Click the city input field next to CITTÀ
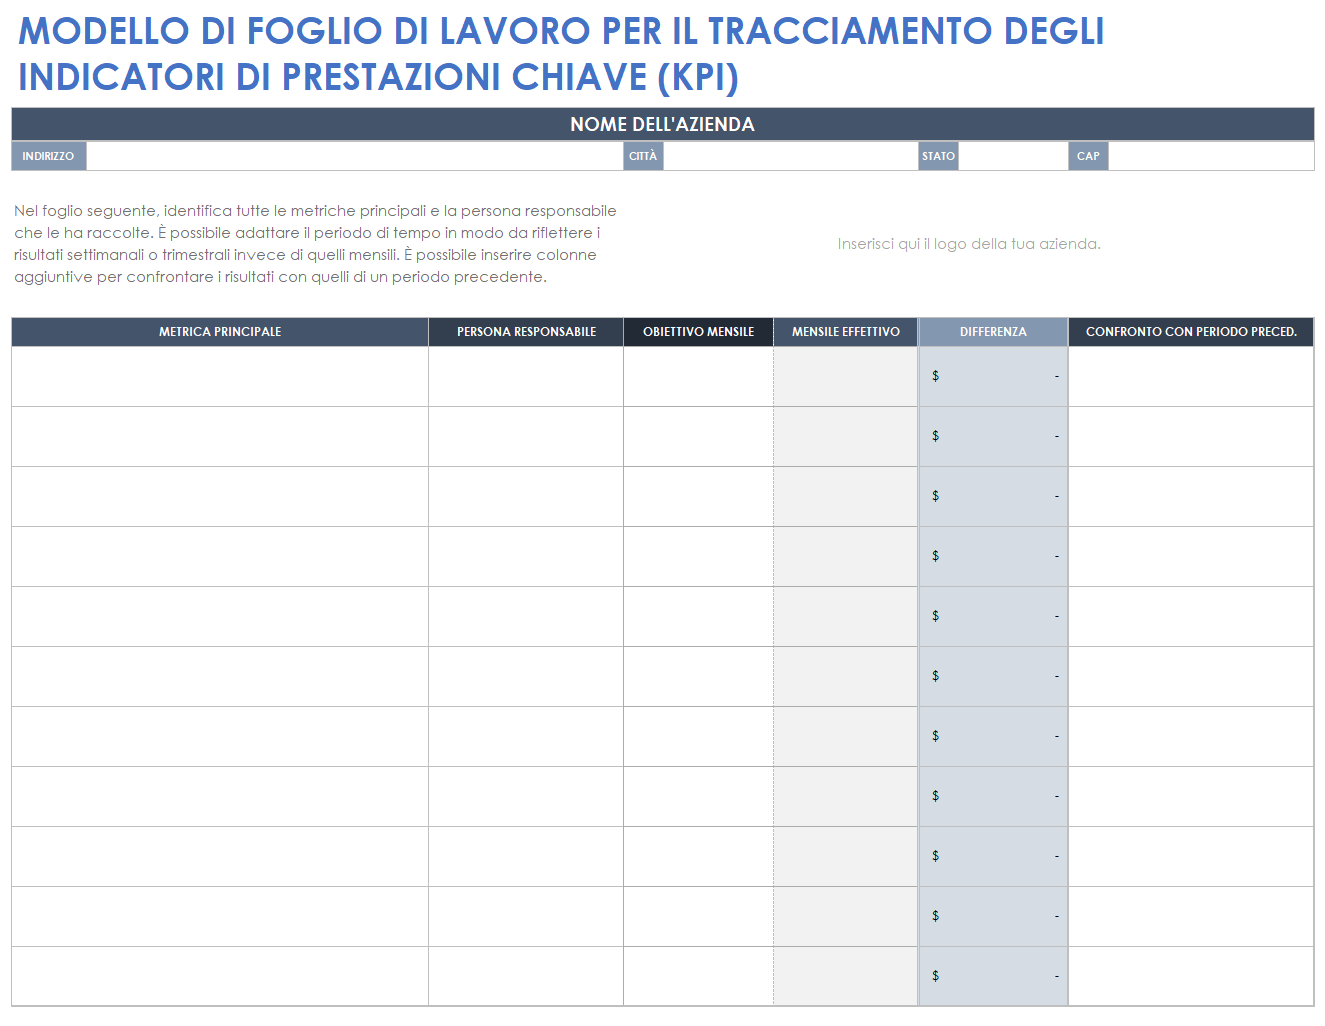This screenshot has height=1026, width=1325. click(x=791, y=156)
